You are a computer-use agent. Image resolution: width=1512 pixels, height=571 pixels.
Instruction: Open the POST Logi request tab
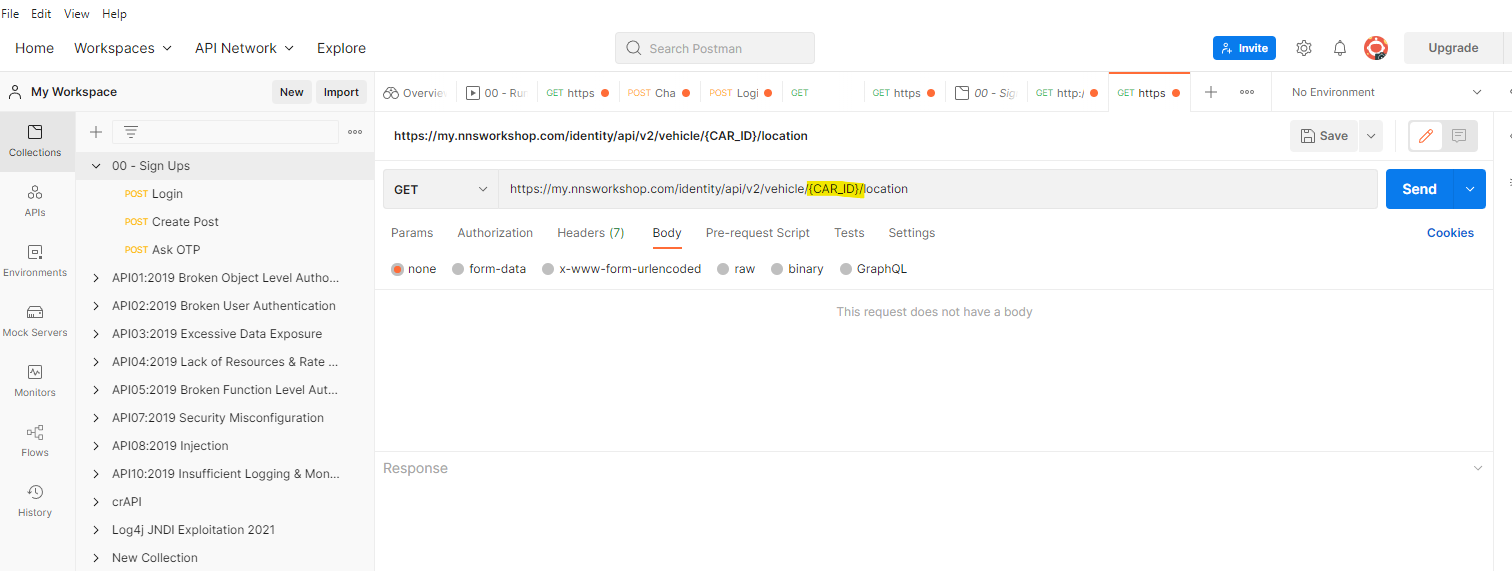pyautogui.click(x=741, y=93)
